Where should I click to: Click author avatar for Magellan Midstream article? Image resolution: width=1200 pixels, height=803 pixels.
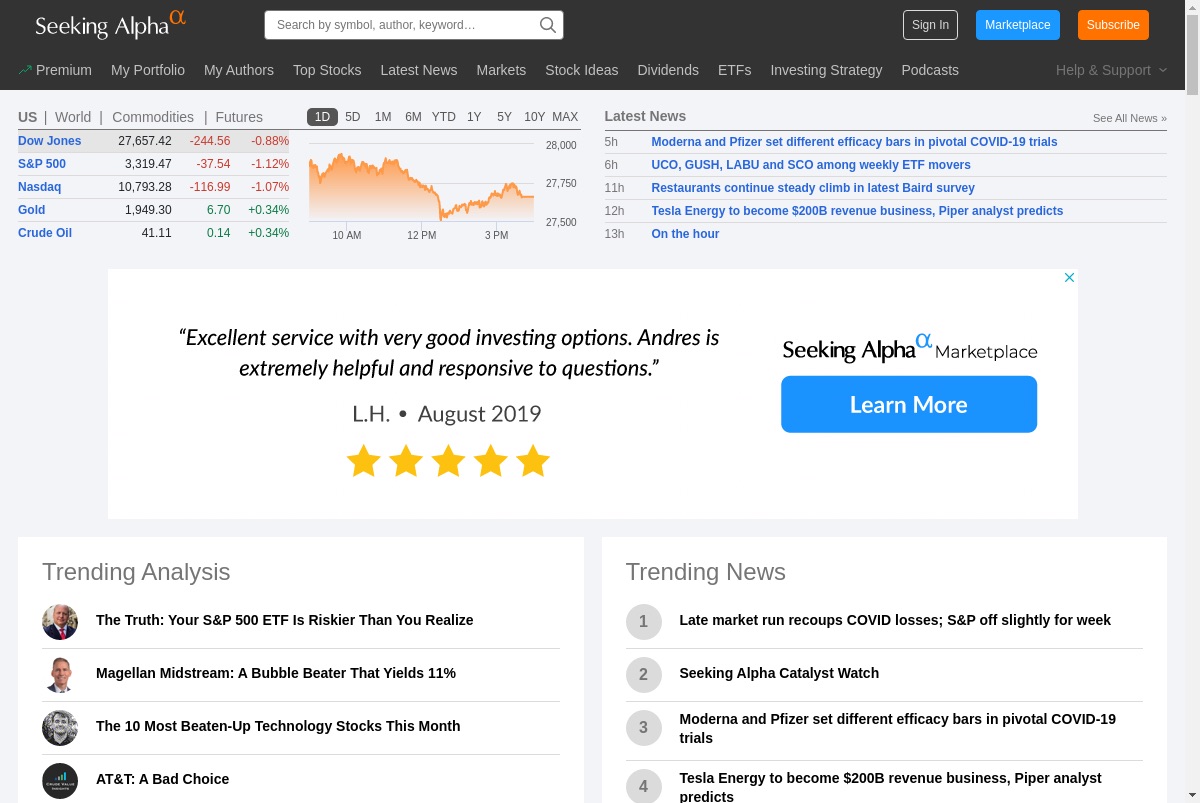pyautogui.click(x=60, y=675)
